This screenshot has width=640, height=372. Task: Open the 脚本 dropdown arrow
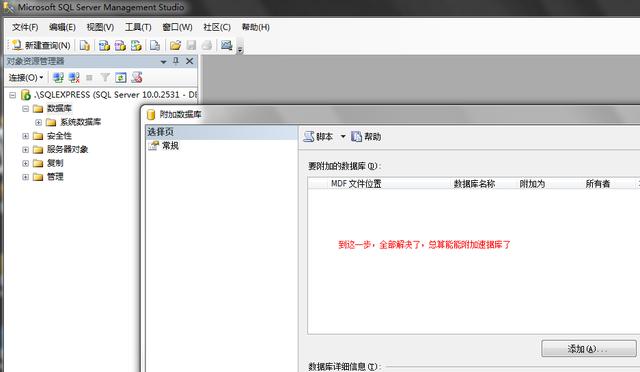tap(343, 137)
